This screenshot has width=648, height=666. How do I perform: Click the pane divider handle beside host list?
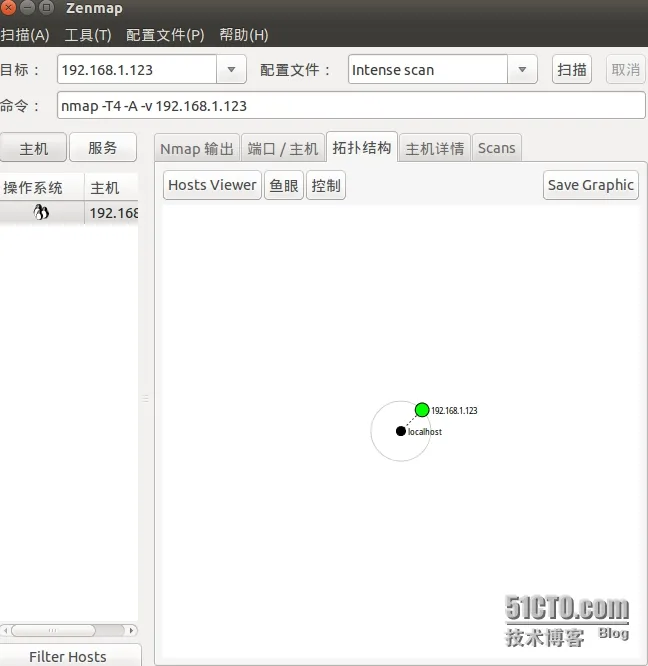point(145,398)
